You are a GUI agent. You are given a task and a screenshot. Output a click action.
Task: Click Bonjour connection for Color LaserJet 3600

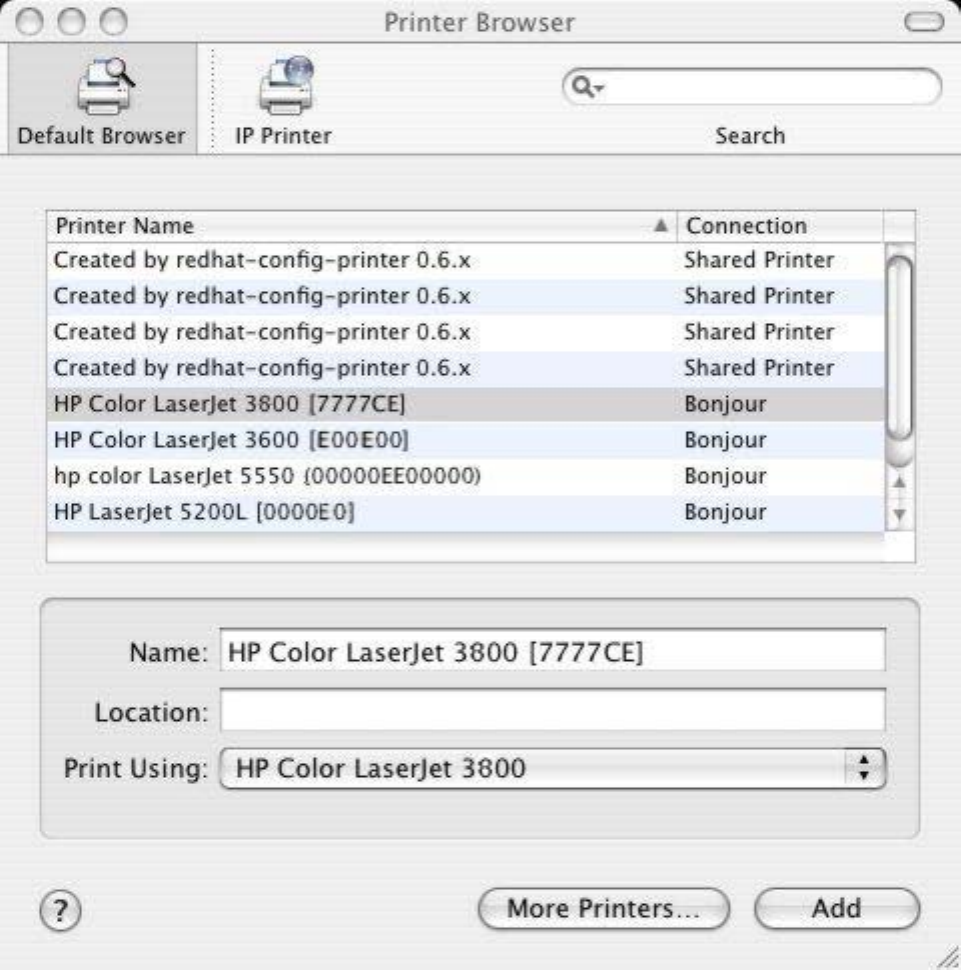point(725,440)
